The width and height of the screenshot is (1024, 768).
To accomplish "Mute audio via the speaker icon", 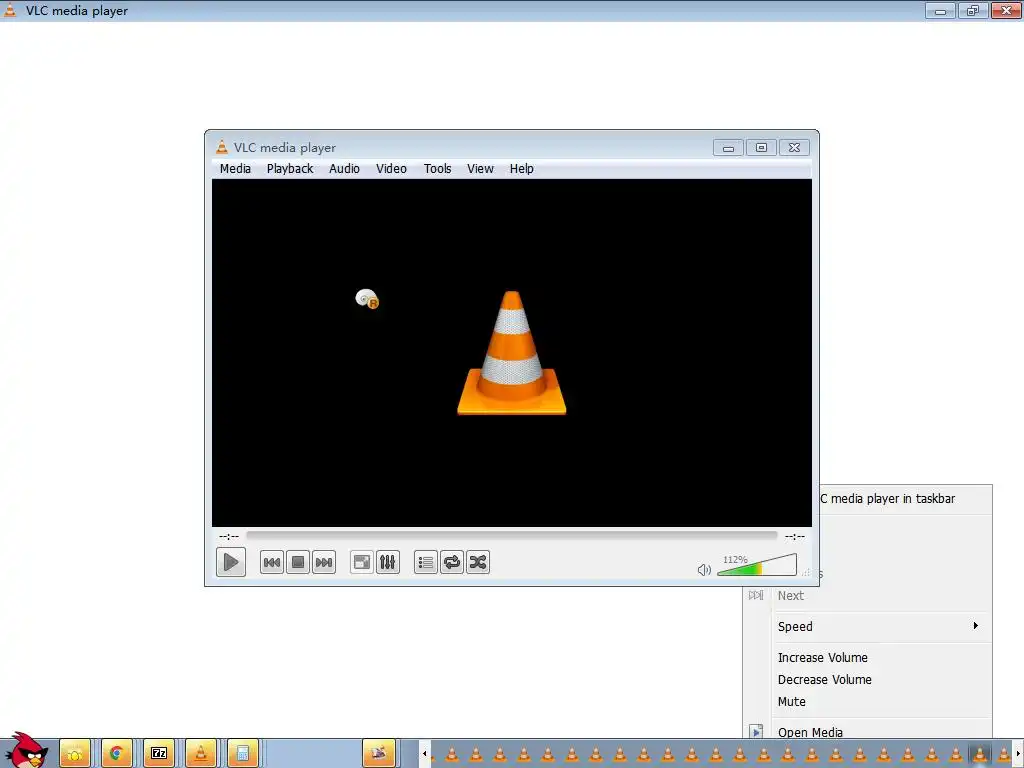I will click(x=704, y=570).
